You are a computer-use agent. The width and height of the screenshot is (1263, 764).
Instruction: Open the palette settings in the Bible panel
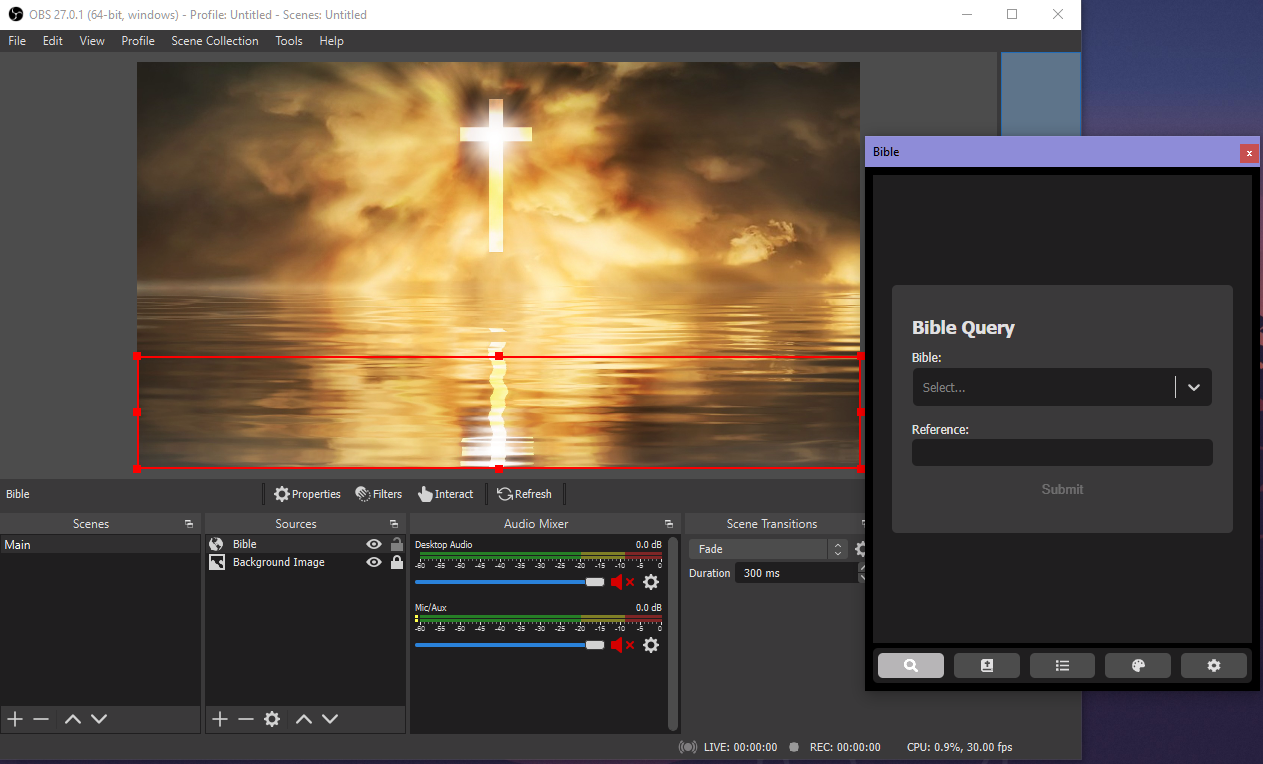(x=1137, y=664)
